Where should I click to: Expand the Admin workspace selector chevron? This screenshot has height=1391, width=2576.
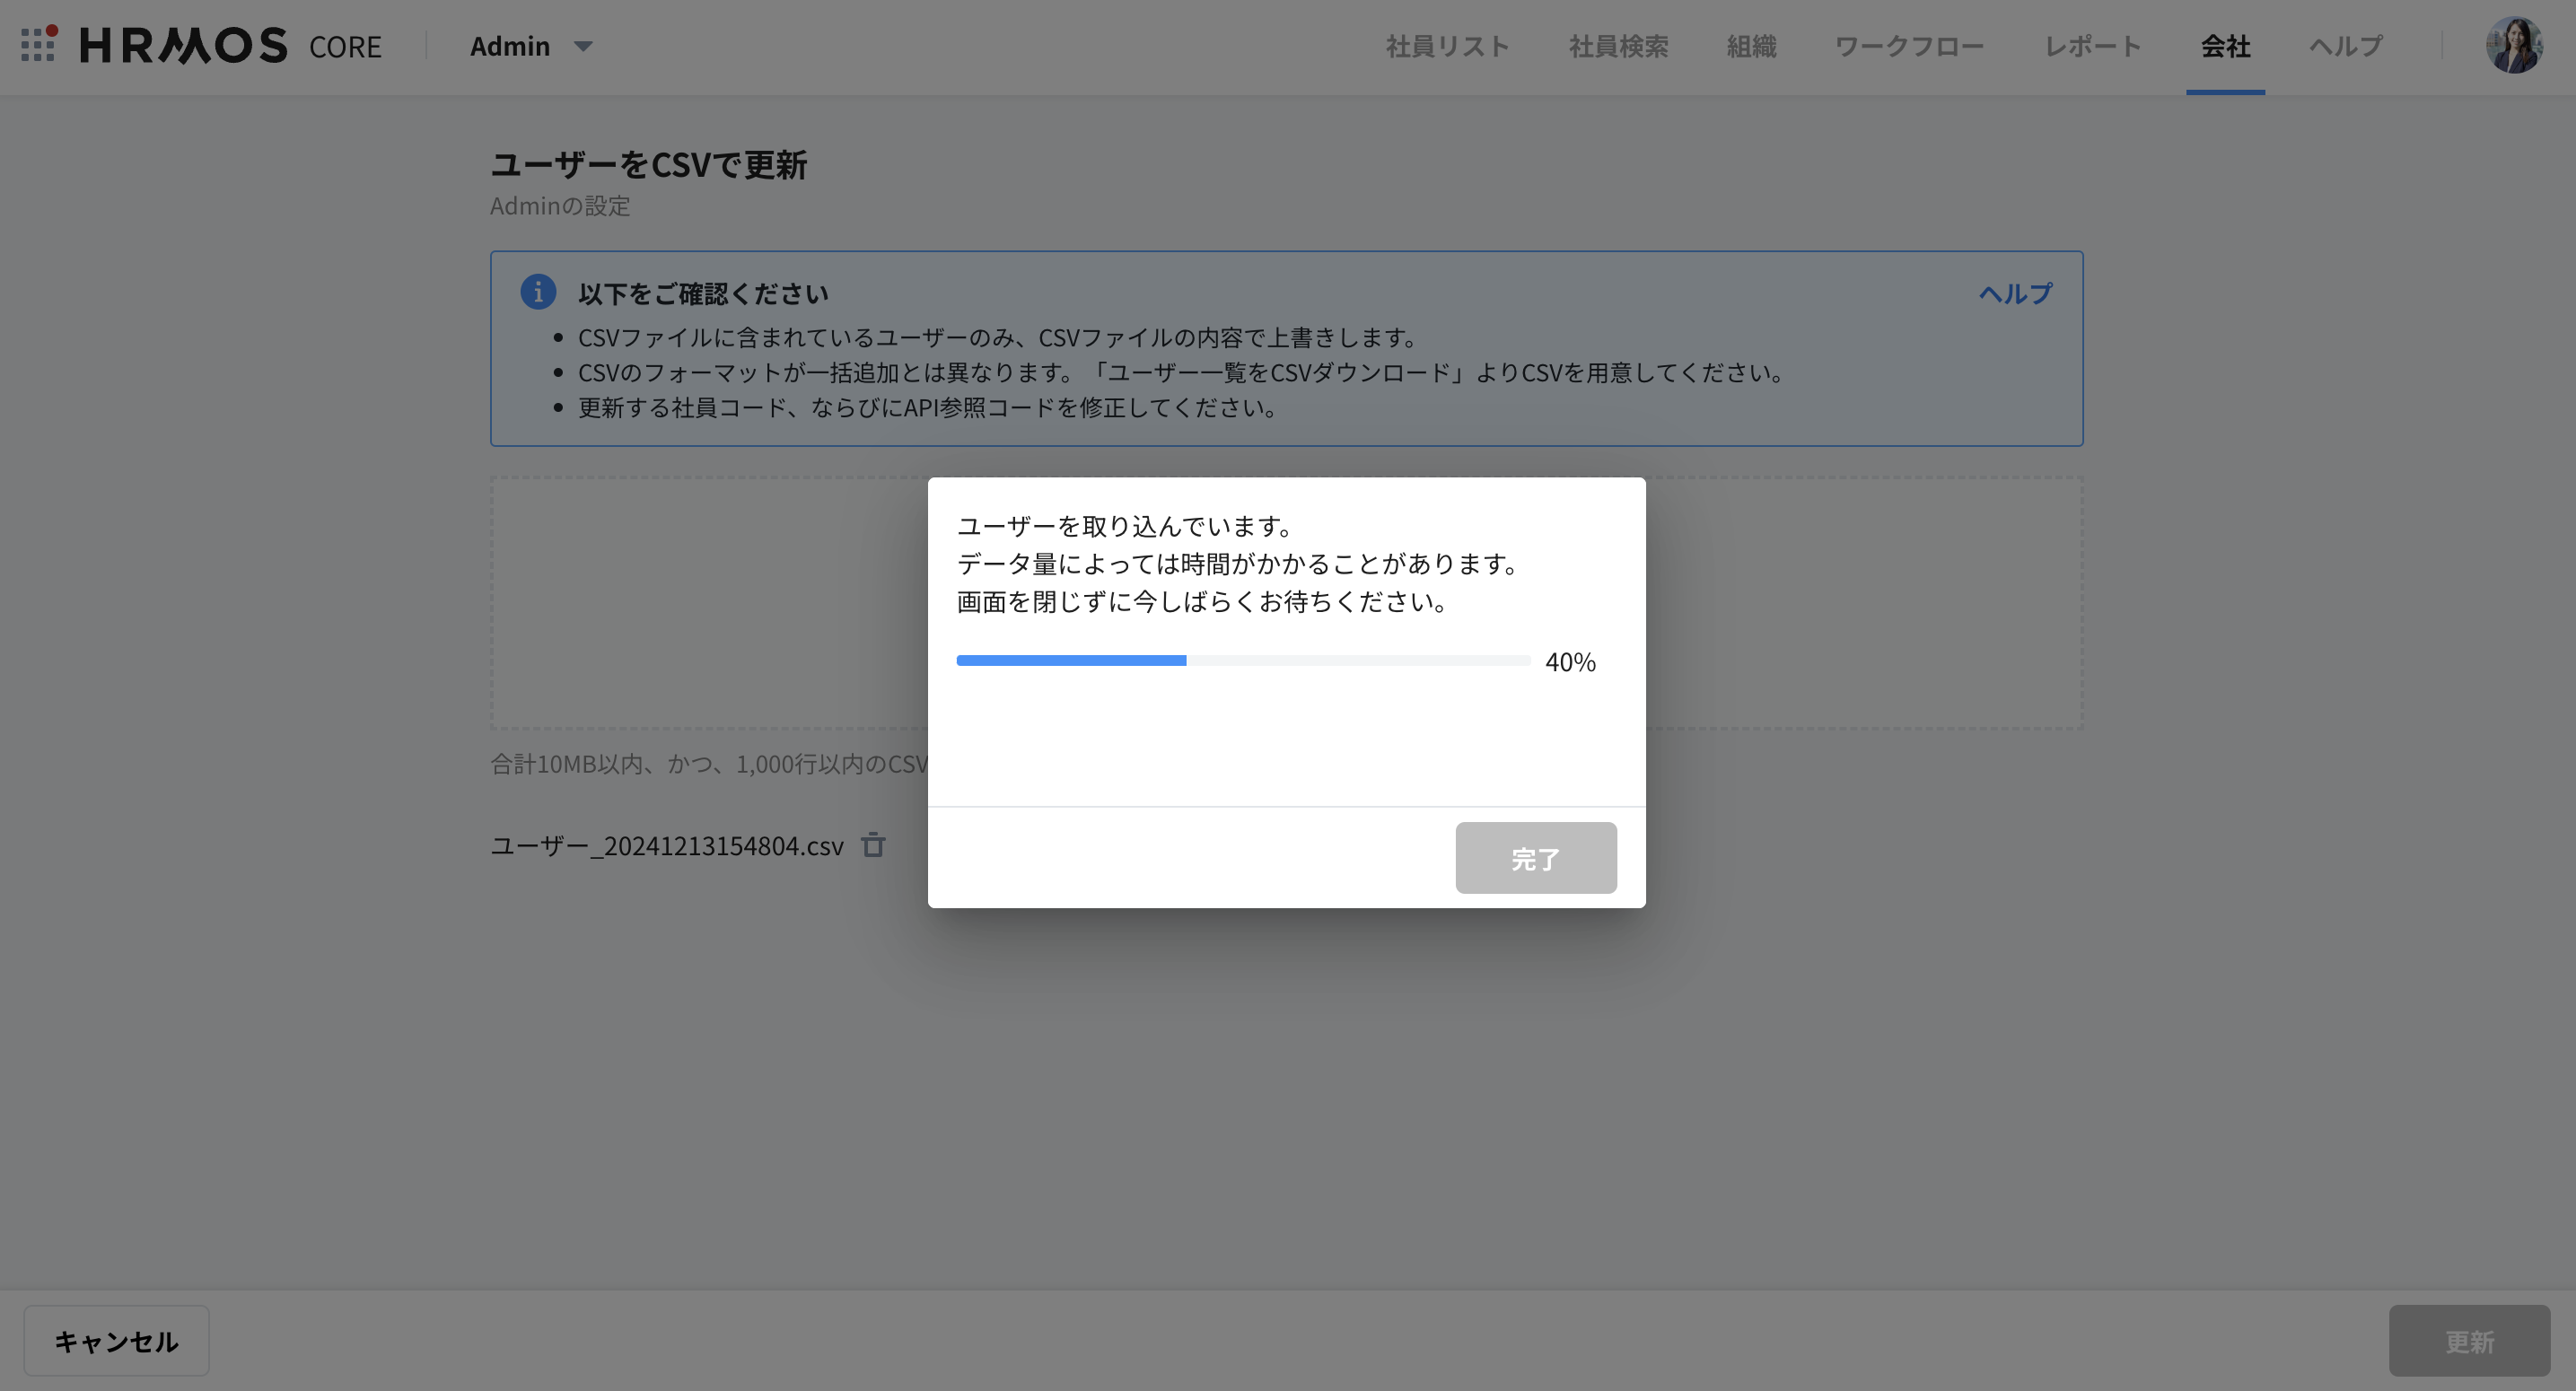coord(583,47)
